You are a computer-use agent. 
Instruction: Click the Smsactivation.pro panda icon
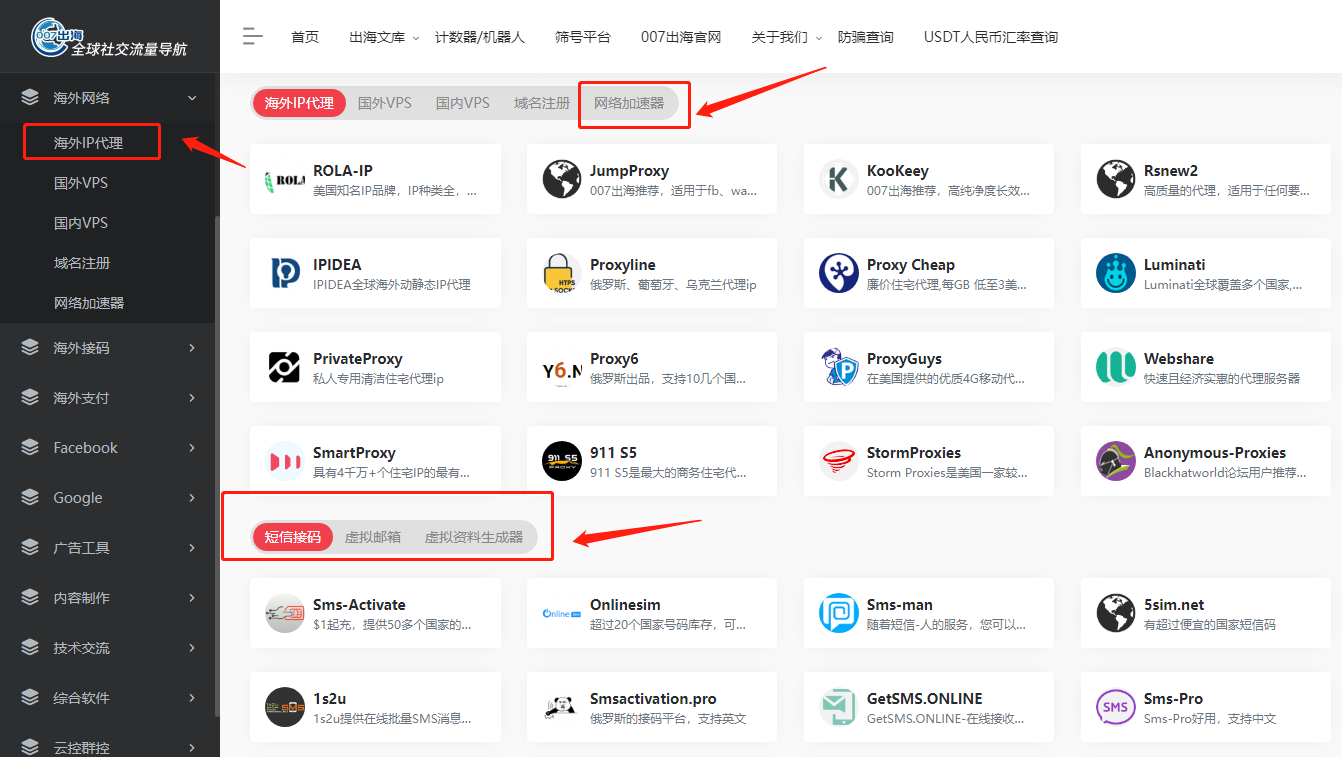tap(562, 708)
